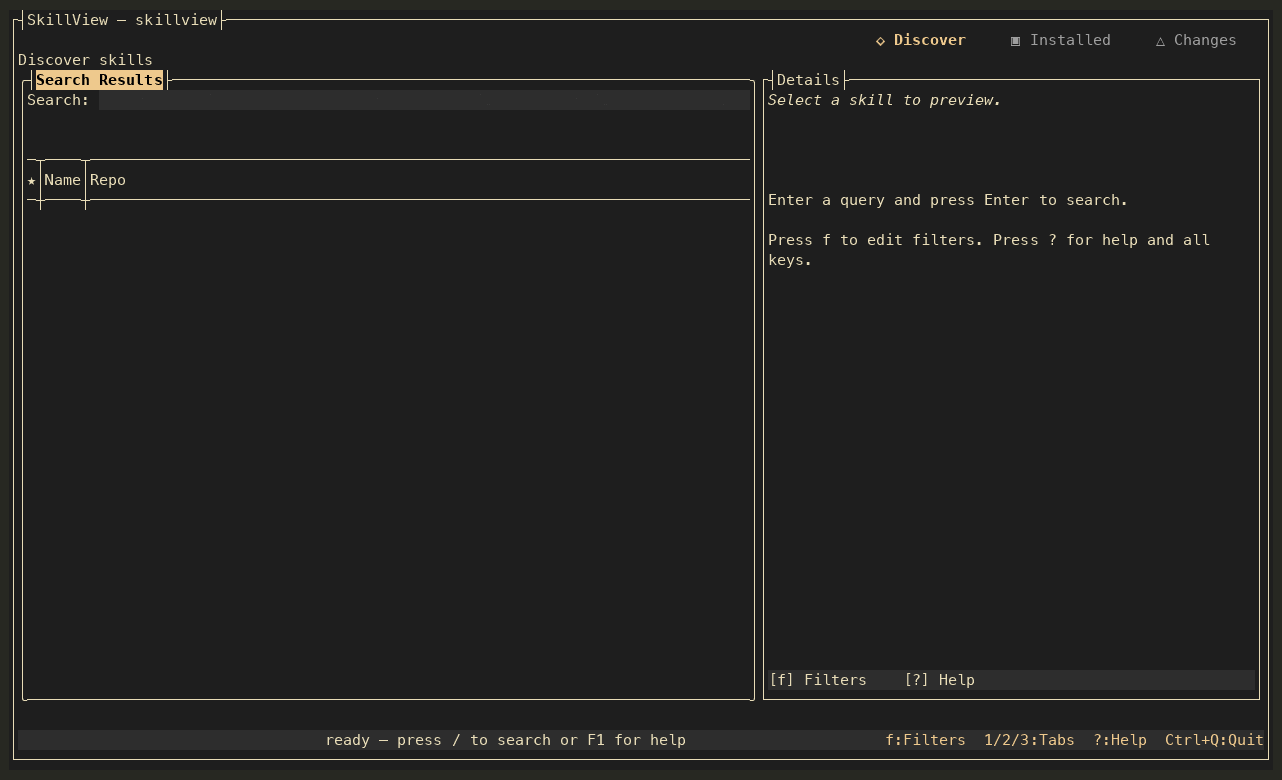This screenshot has height=780, width=1282.
Task: Click the [?] Help button in Details
Action: [x=939, y=680]
